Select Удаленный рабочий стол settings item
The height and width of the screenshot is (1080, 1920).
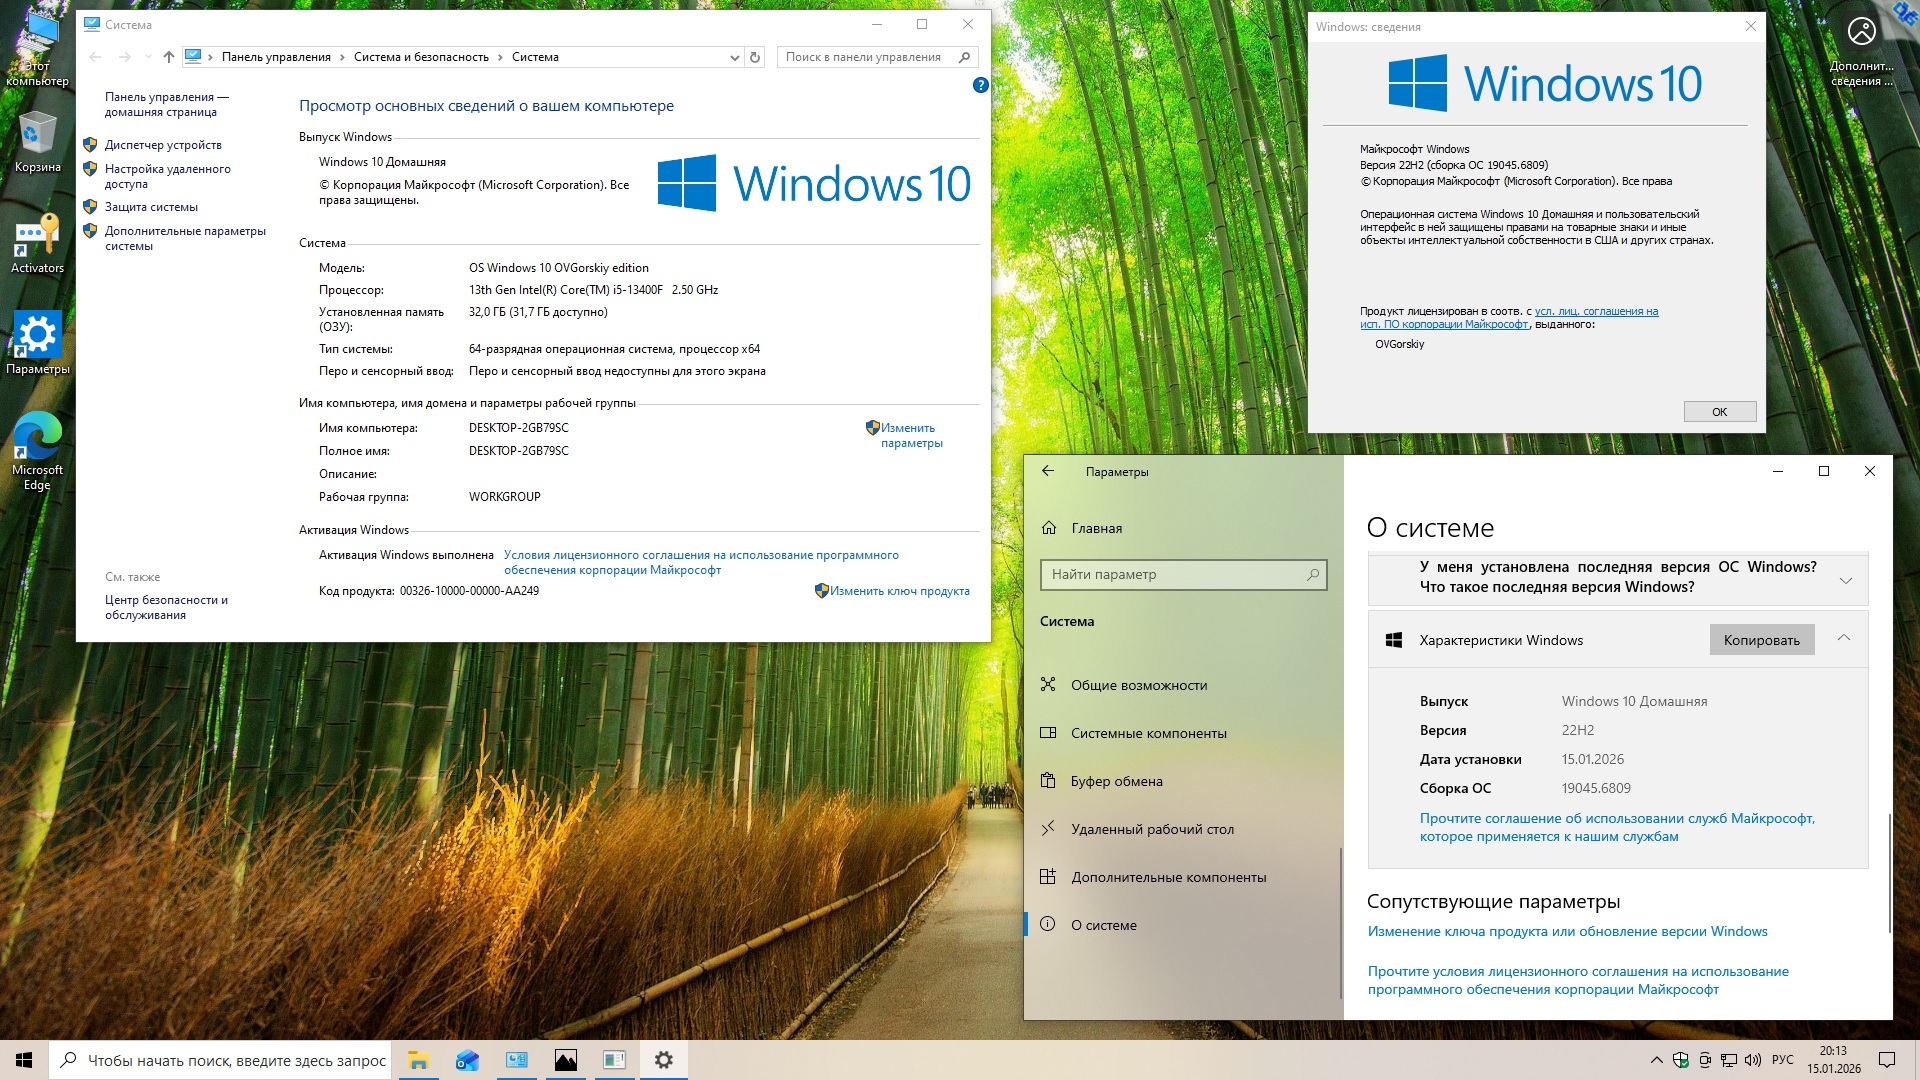coord(1151,829)
